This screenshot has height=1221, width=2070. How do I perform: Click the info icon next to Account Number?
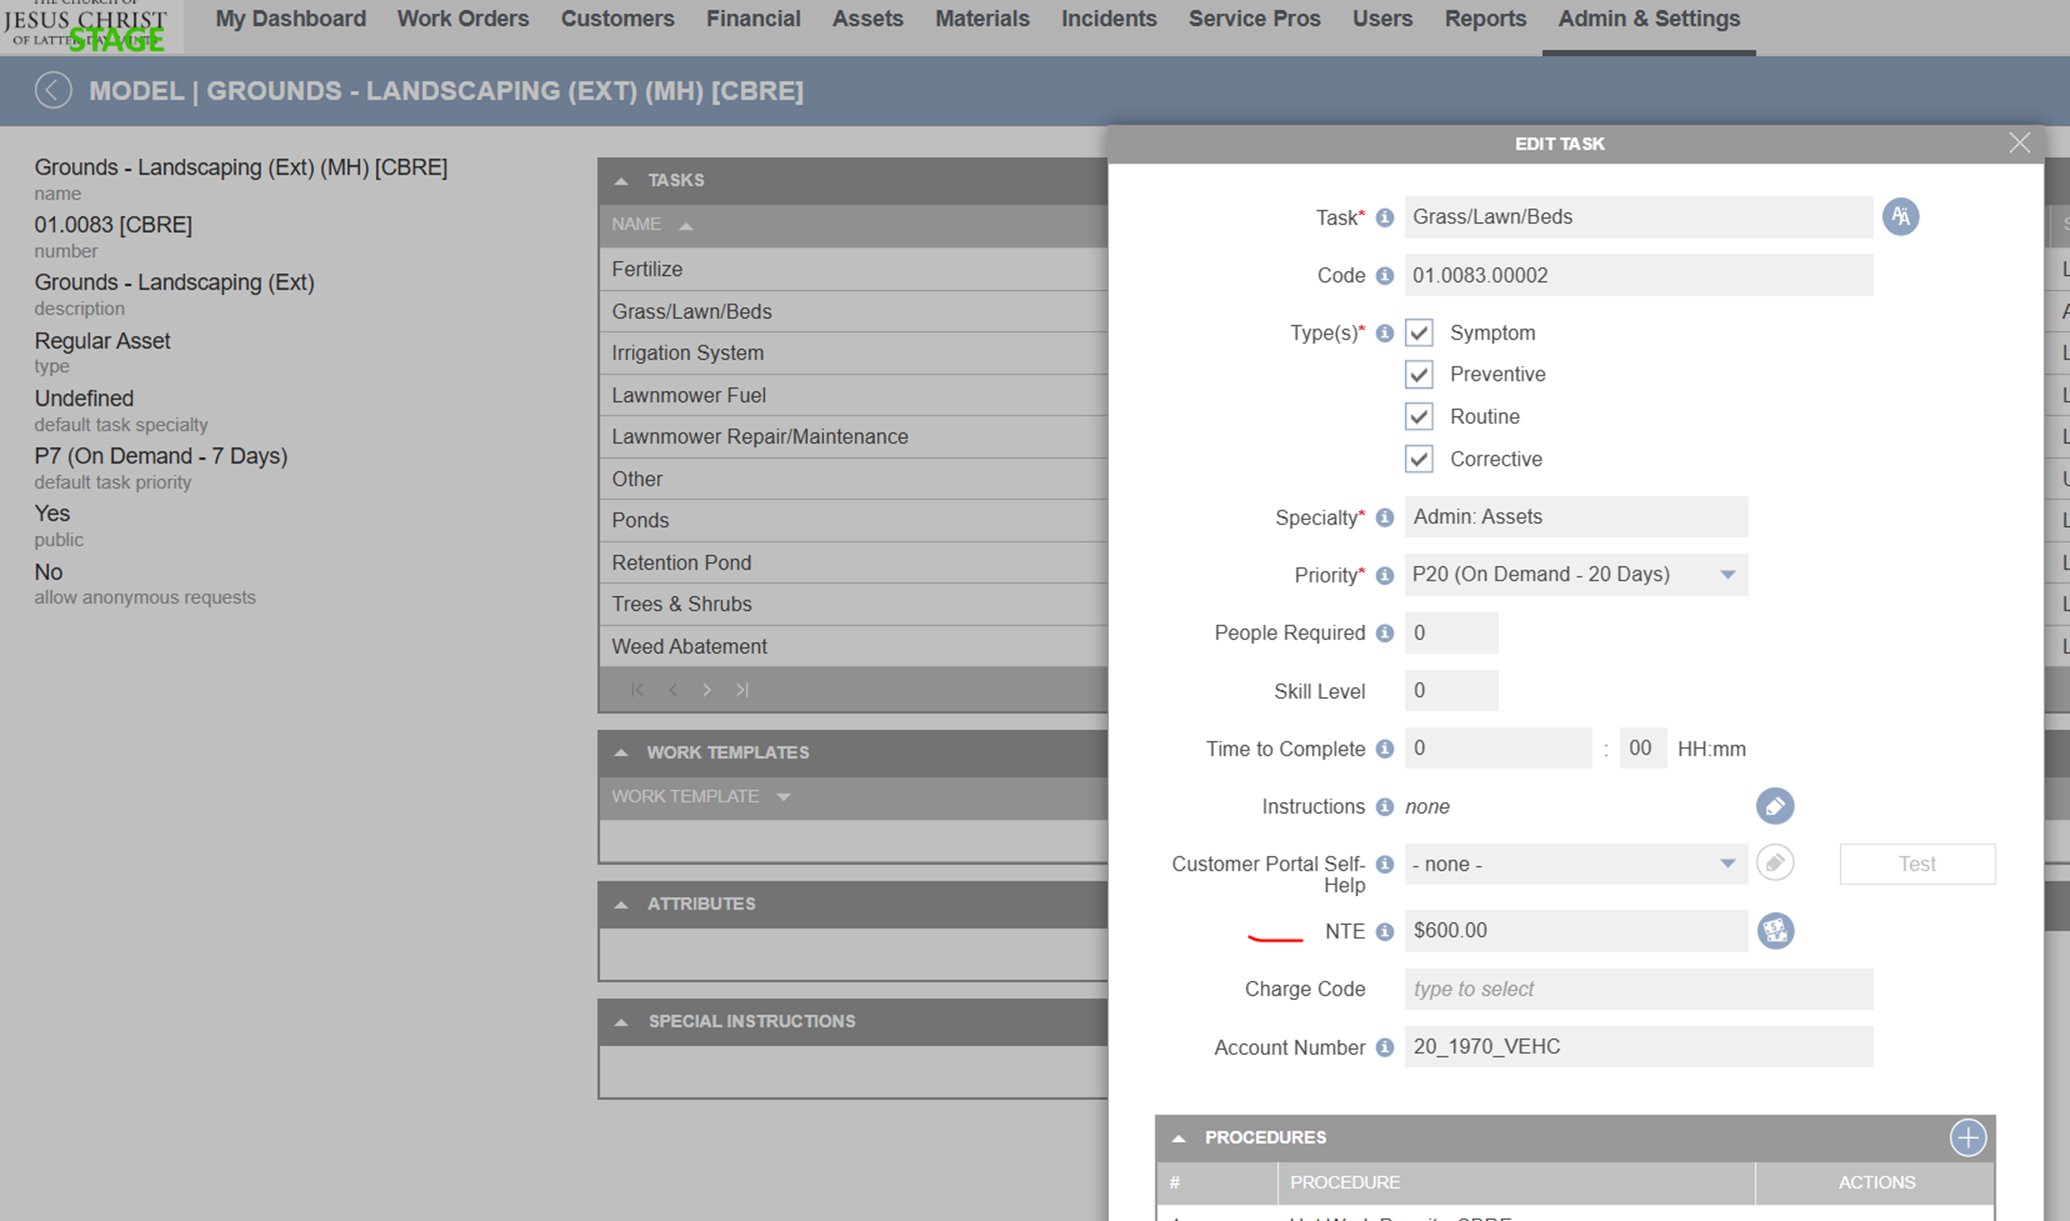coord(1384,1047)
